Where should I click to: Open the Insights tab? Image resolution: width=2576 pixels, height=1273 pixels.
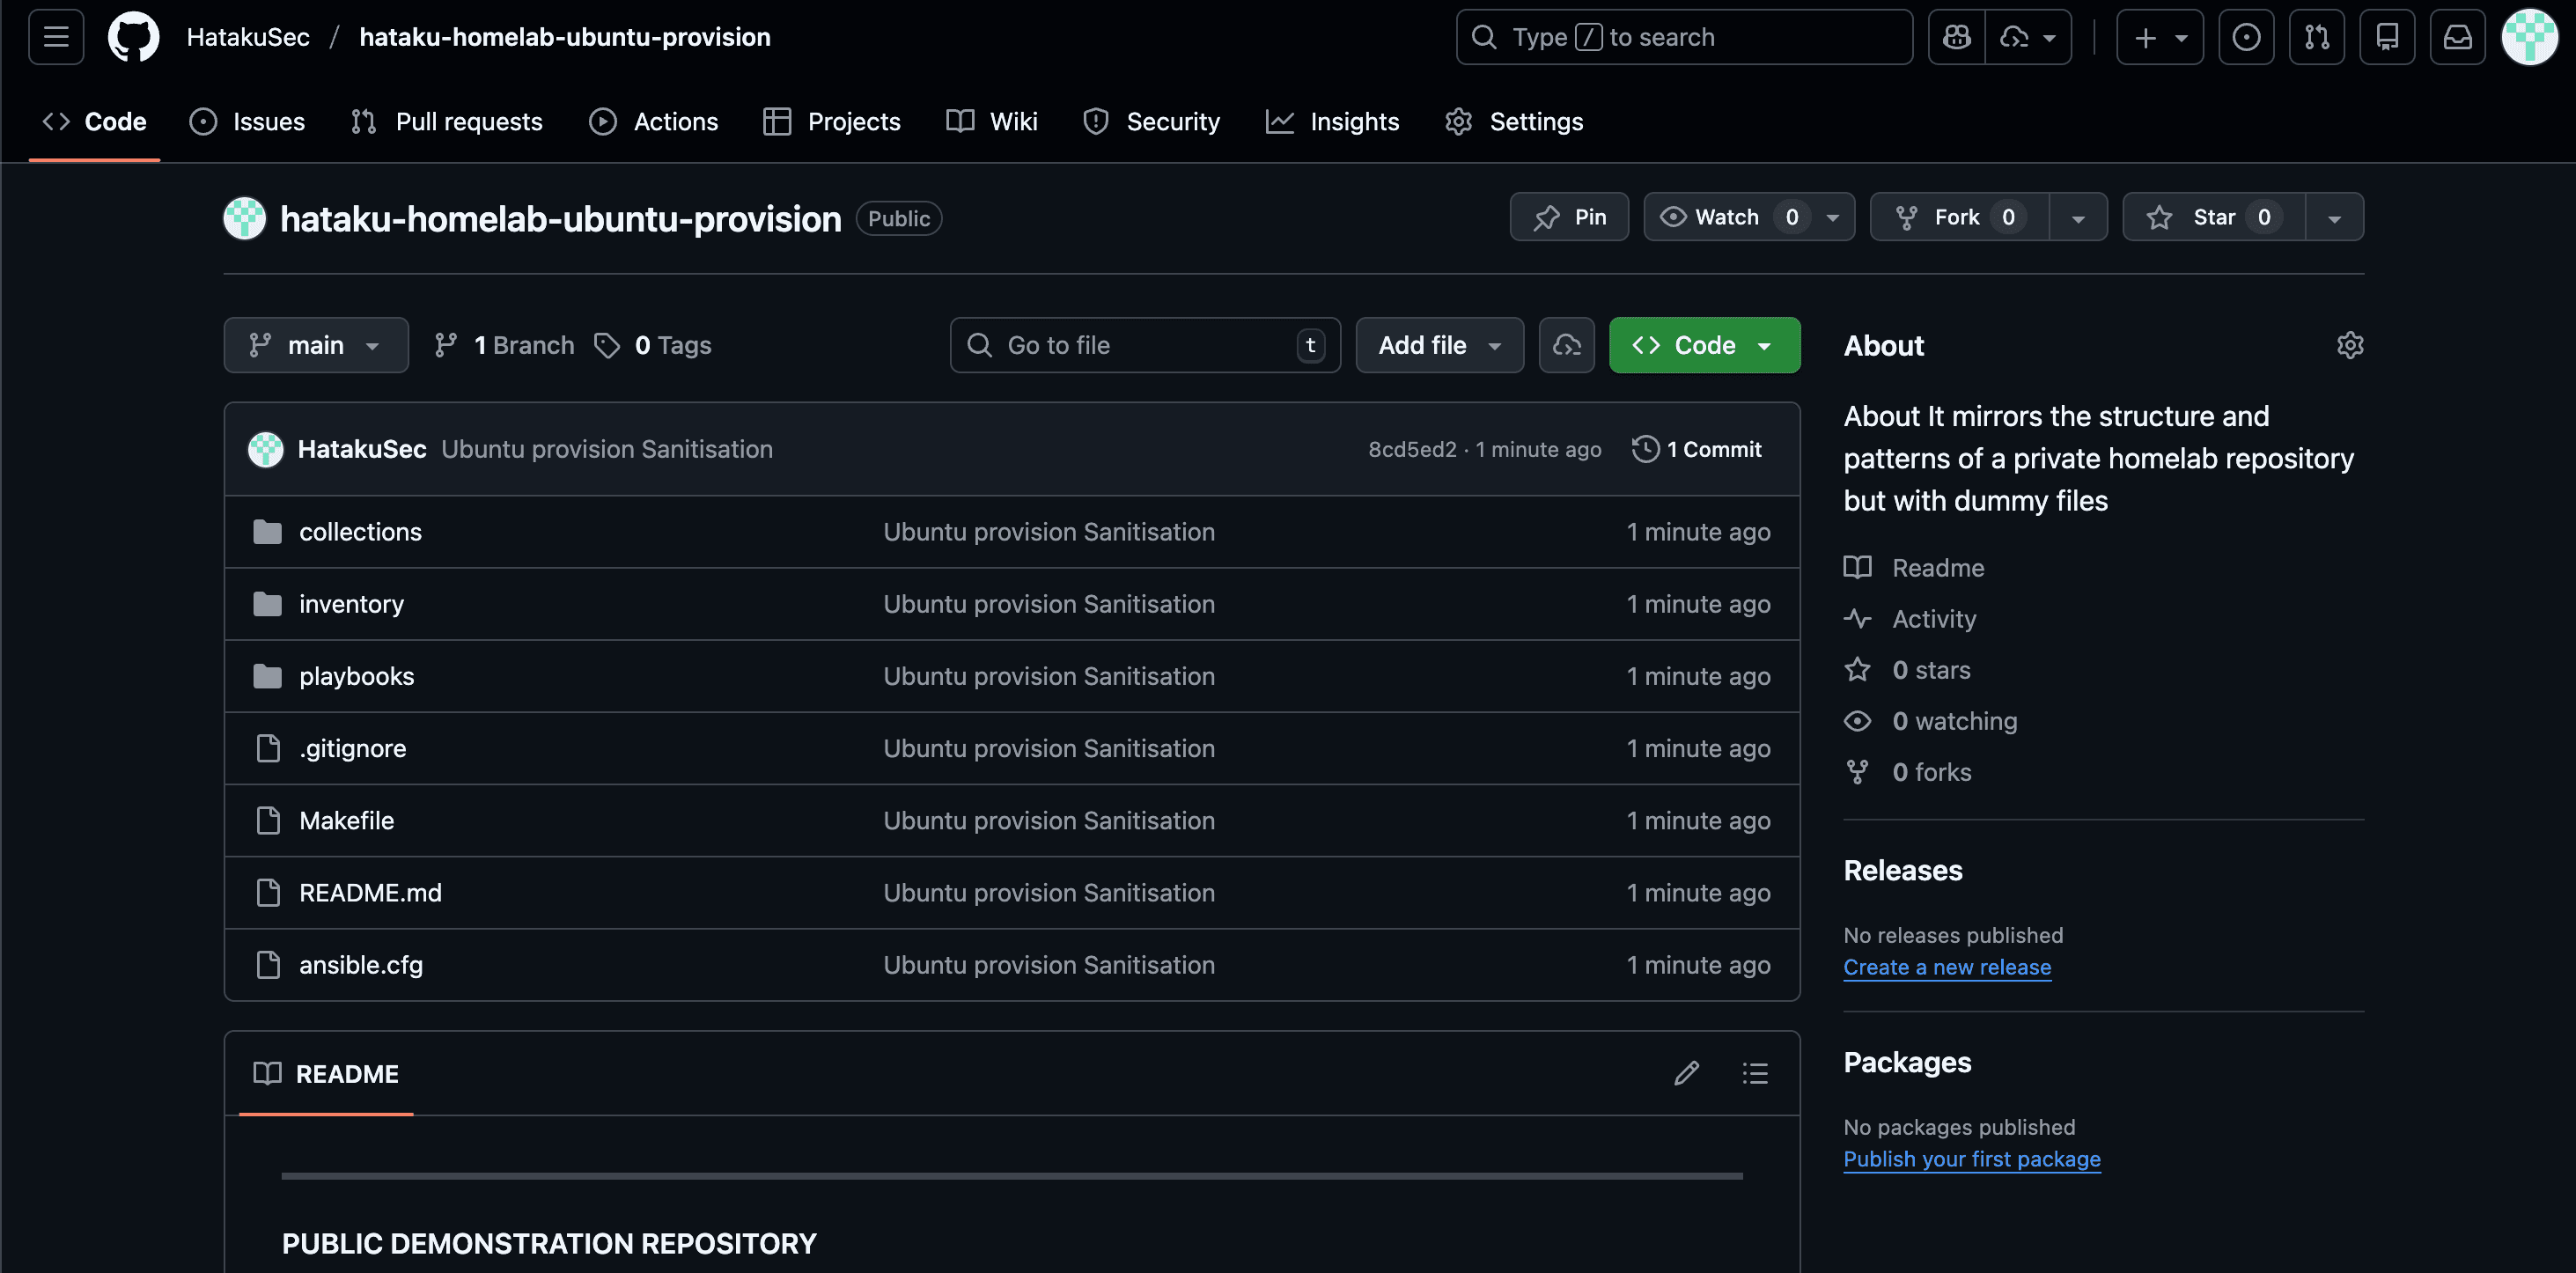[1333, 121]
